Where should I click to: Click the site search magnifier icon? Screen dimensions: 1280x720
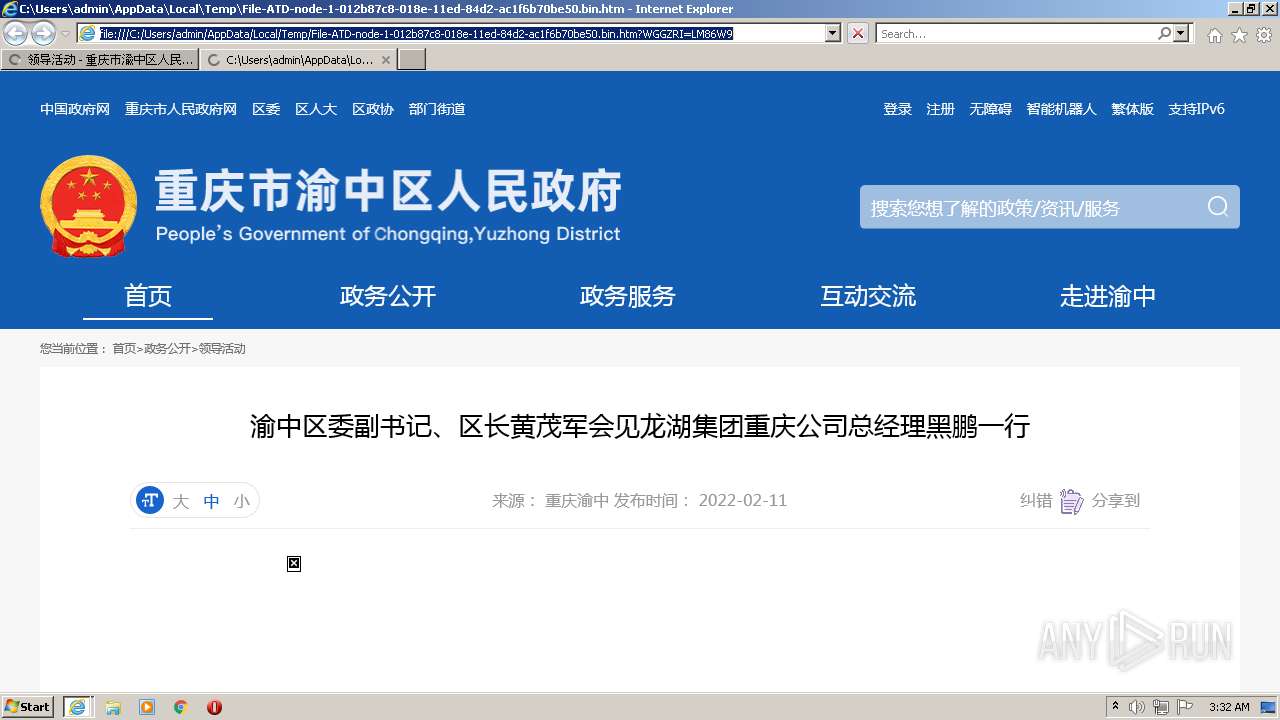pyautogui.click(x=1217, y=206)
